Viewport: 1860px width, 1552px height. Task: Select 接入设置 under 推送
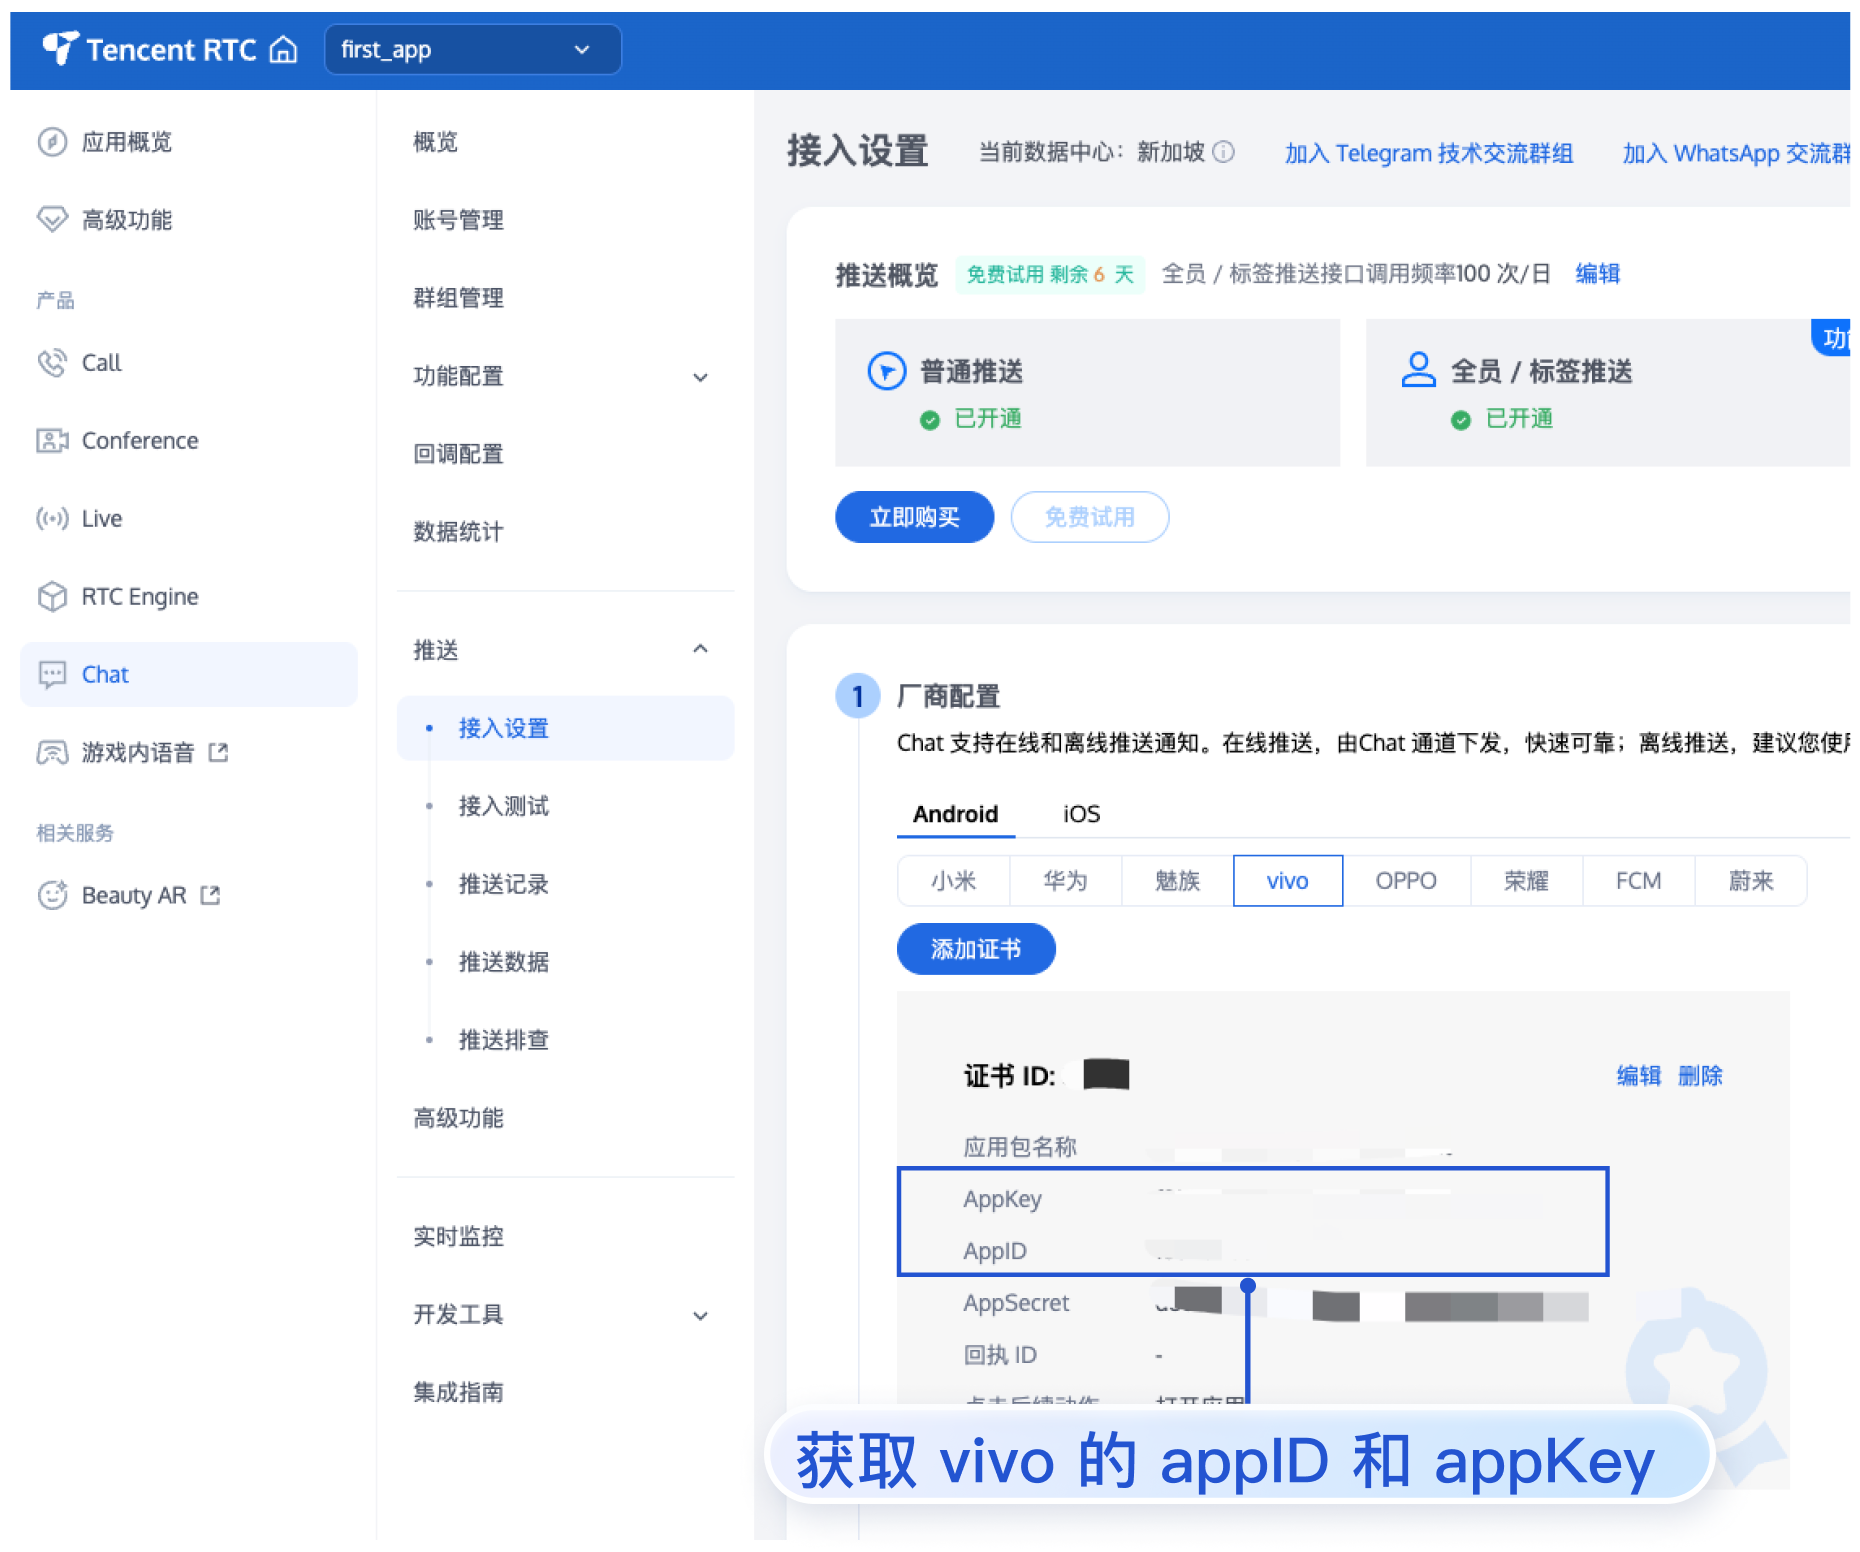(x=565, y=728)
